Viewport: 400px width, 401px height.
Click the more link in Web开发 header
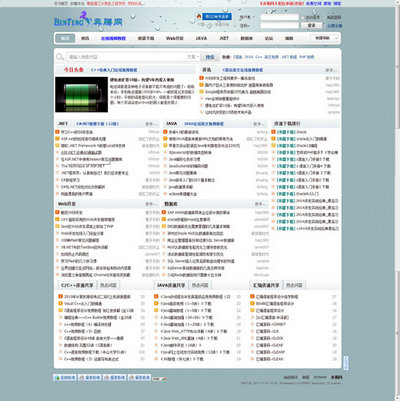pos(151,204)
